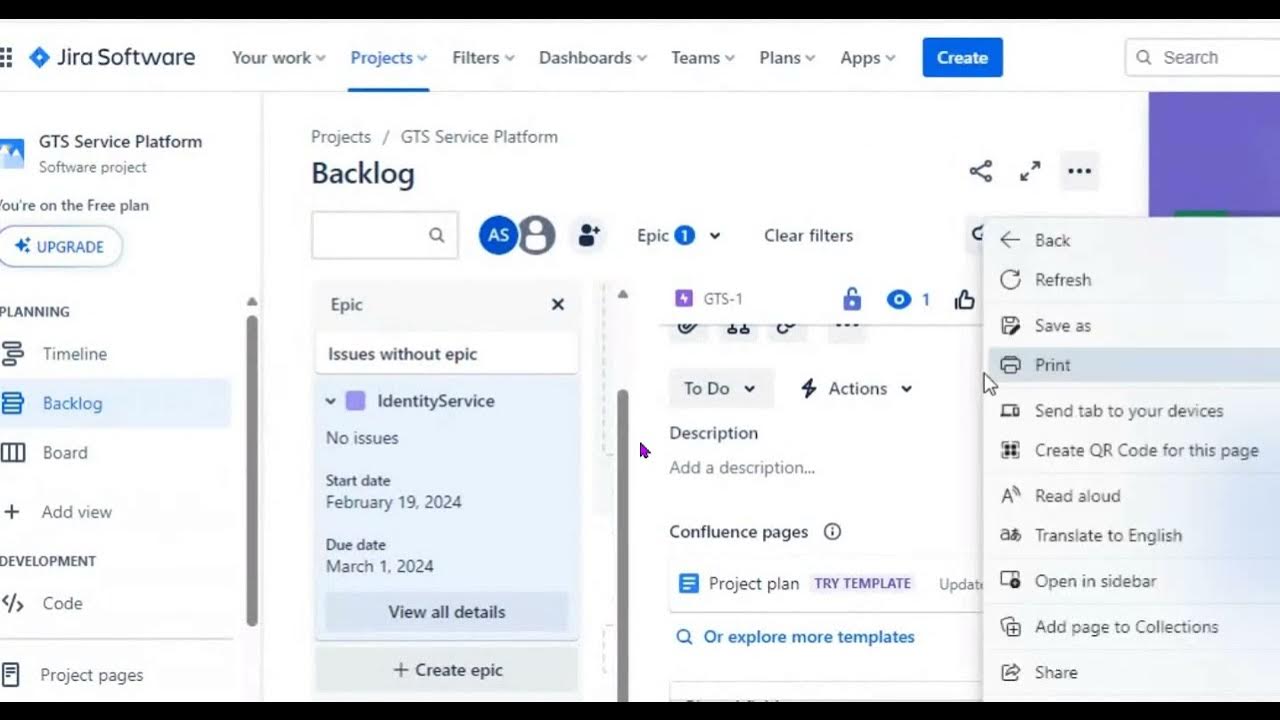Toggle watching with the eye icon
Image resolution: width=1280 pixels, height=720 pixels.
[898, 299]
